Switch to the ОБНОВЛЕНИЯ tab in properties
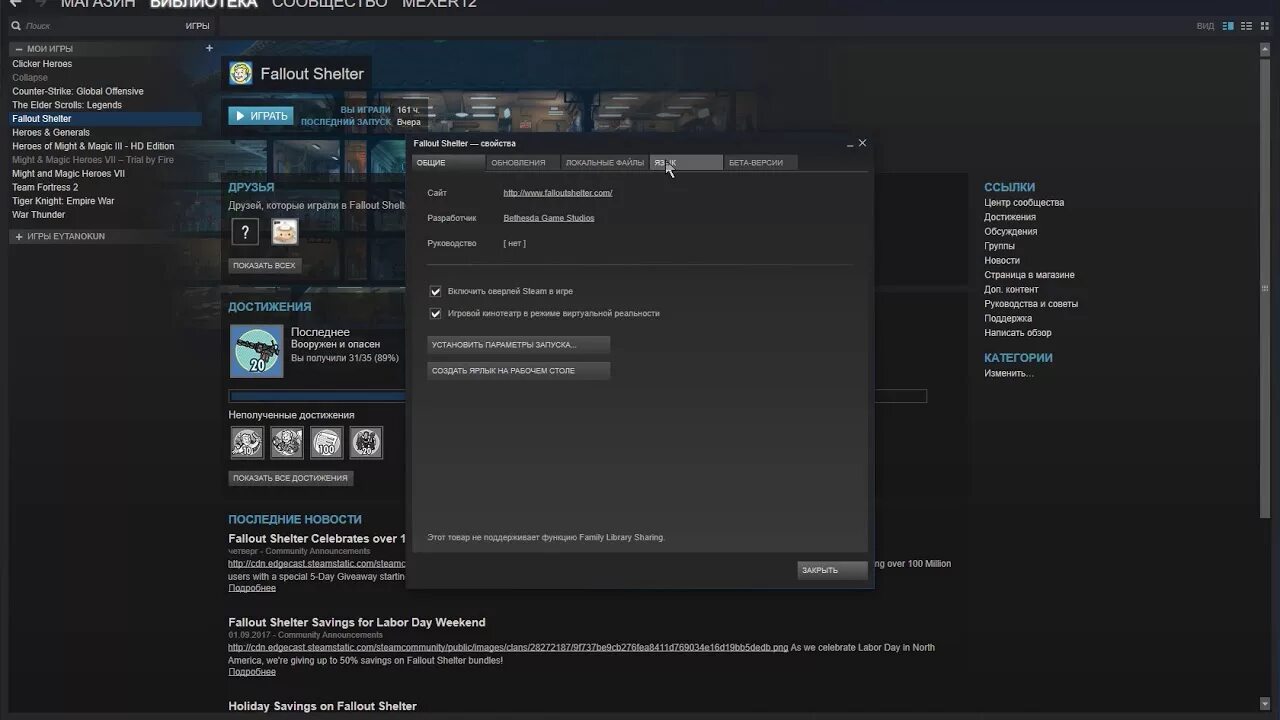The image size is (1280, 720). (x=521, y=162)
